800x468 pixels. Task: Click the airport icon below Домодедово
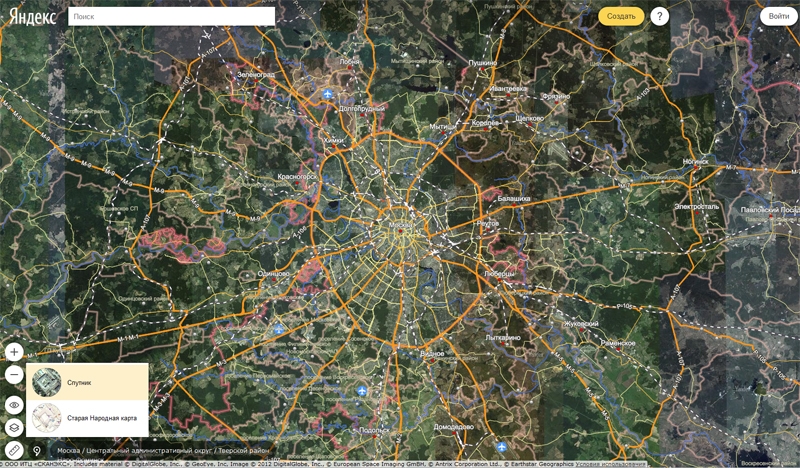coord(502,447)
